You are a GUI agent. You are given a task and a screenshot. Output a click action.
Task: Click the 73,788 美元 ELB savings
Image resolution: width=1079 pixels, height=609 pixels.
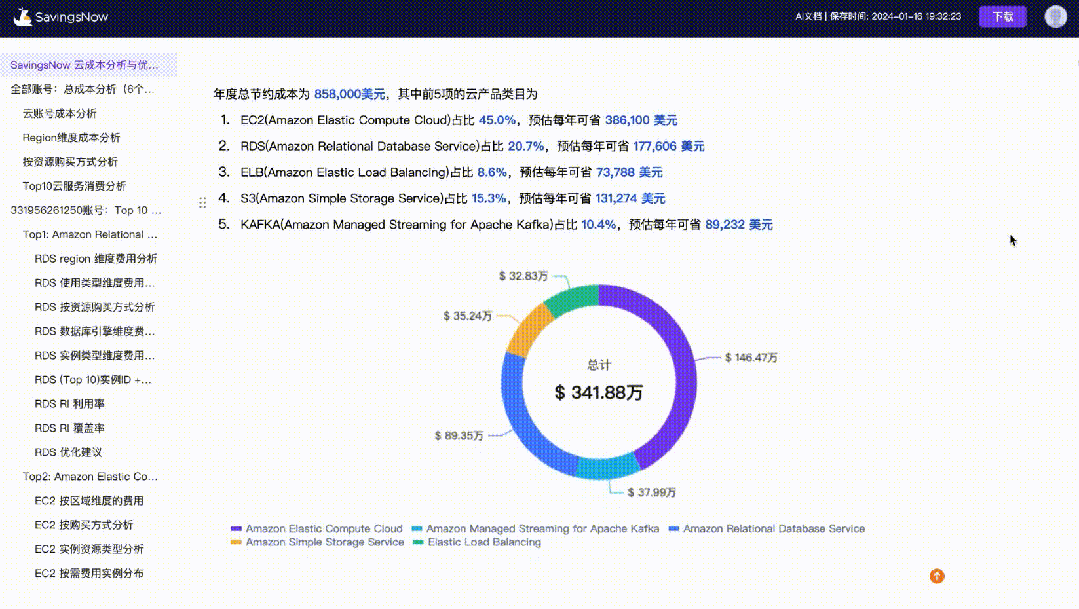pos(629,173)
